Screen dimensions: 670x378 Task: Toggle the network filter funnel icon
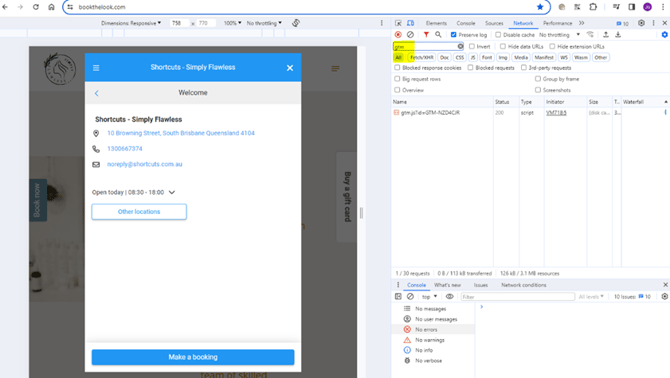click(x=426, y=35)
